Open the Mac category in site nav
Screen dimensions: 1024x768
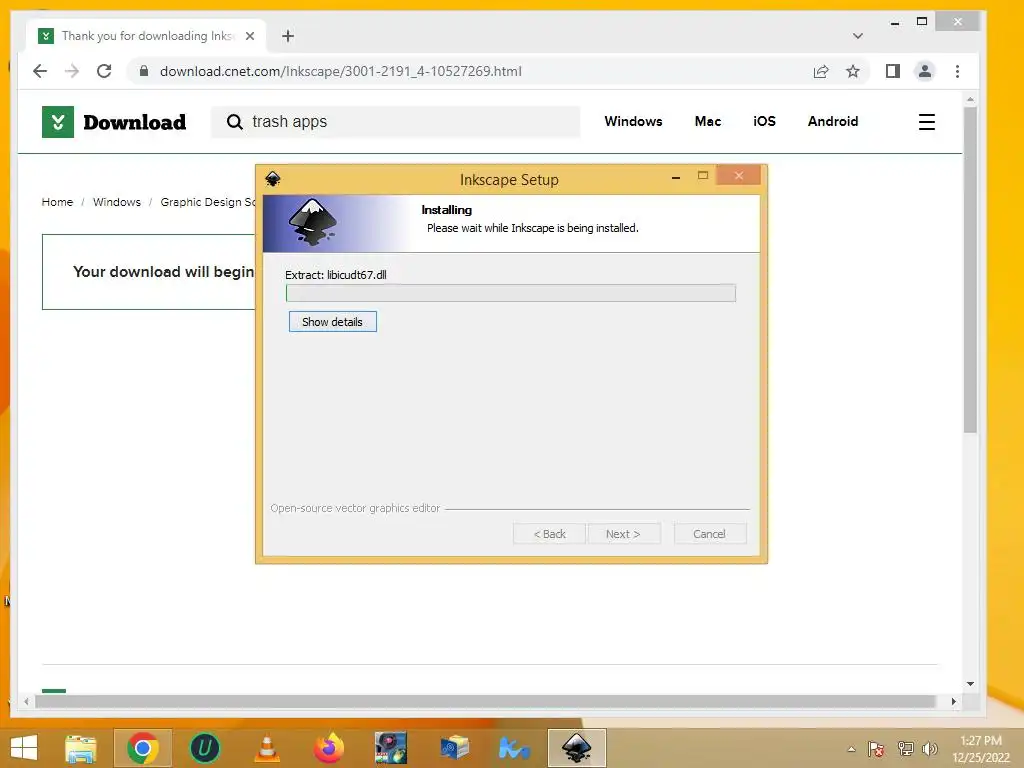(708, 121)
